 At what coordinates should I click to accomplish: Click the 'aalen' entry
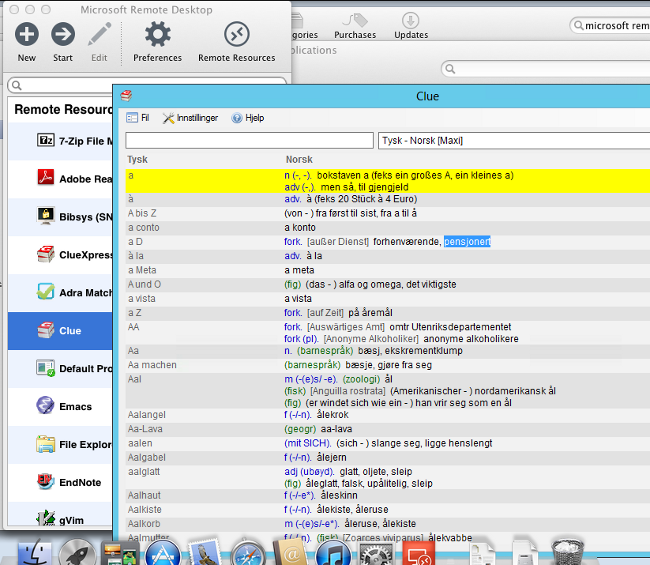140,443
